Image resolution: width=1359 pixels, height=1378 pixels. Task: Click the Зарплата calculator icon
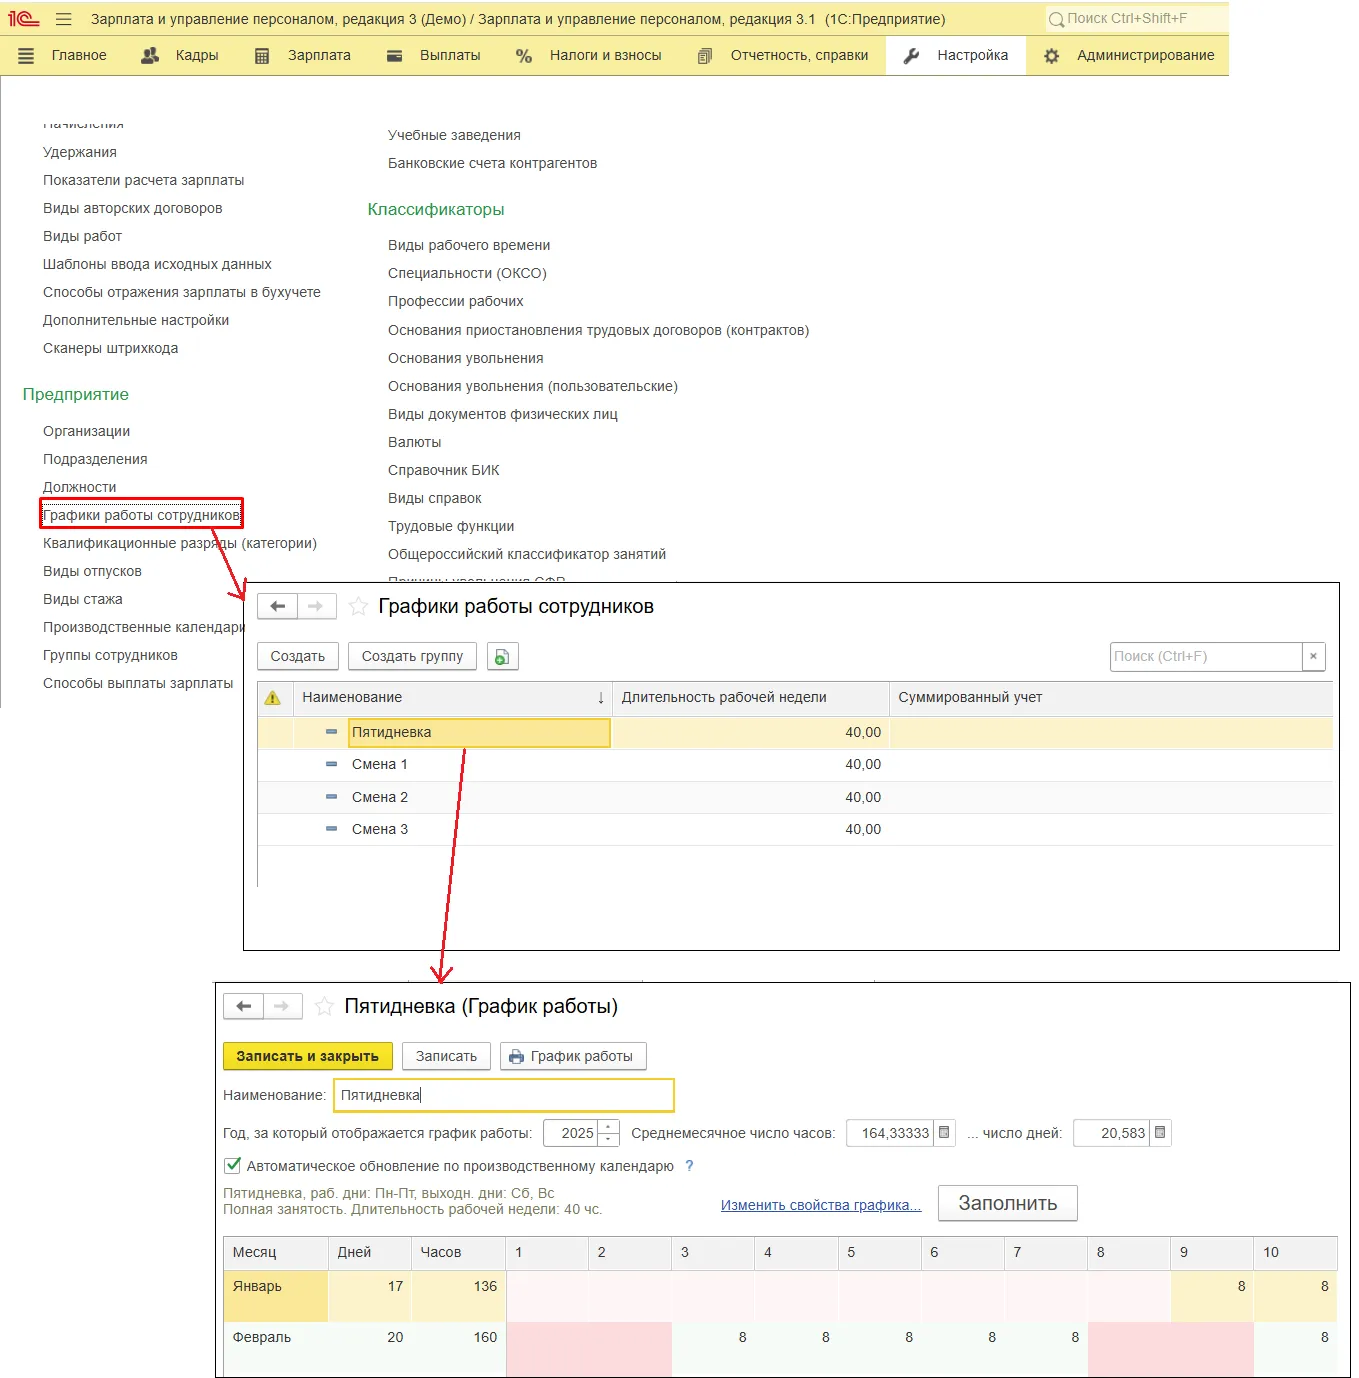tap(262, 56)
